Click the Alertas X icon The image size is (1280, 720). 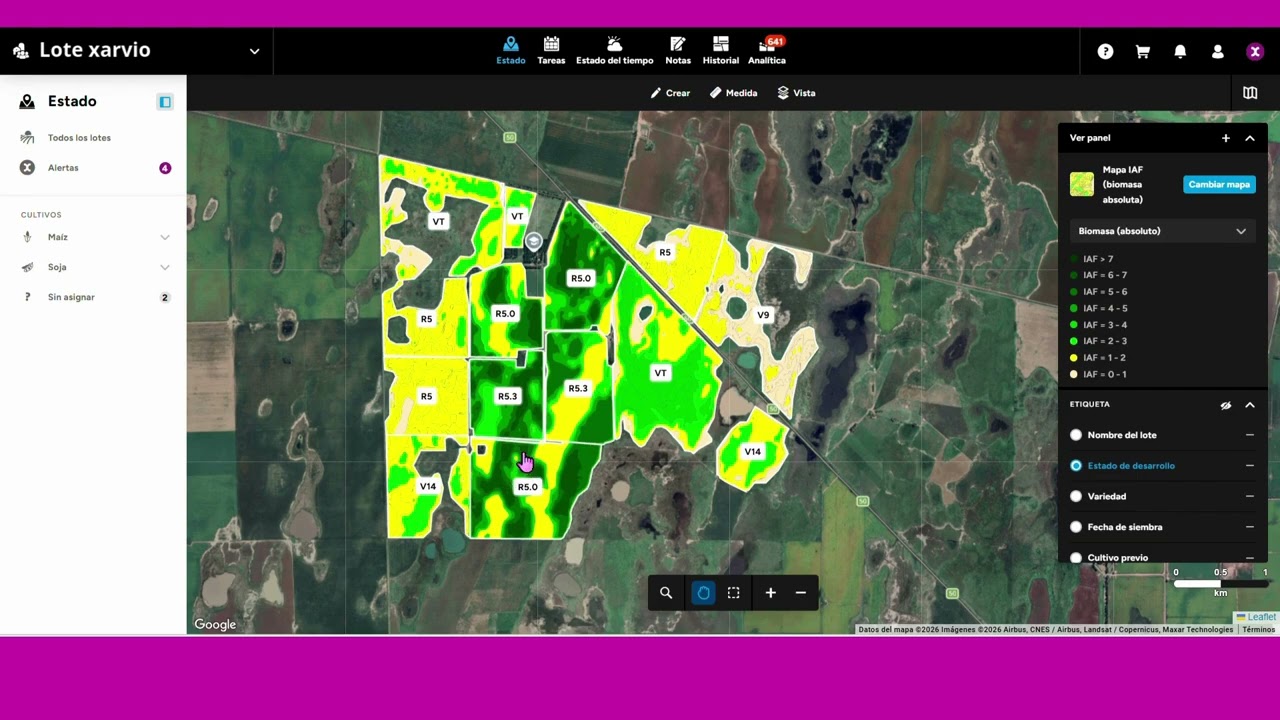27,168
